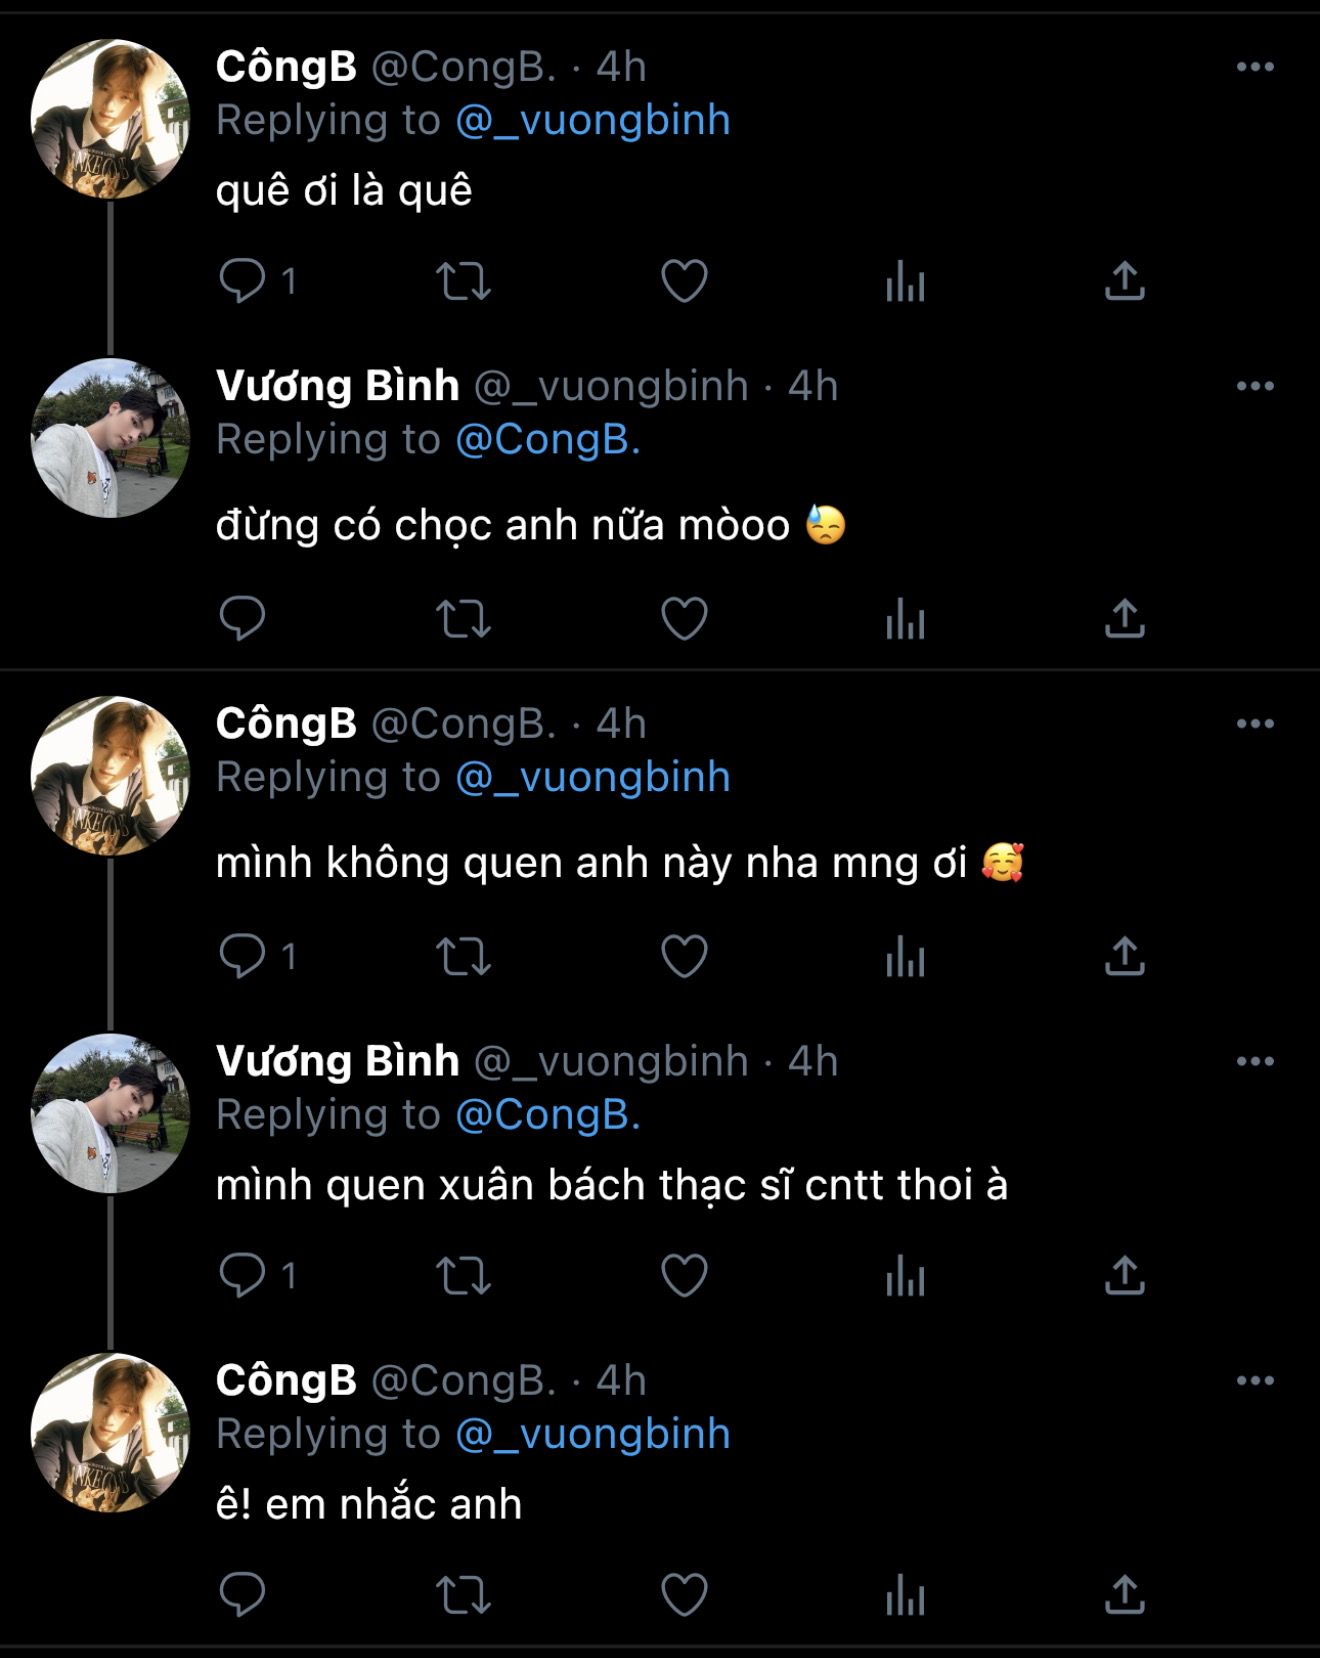View analytics for "mình không quen anh này" tweet

pyautogui.click(x=905, y=956)
